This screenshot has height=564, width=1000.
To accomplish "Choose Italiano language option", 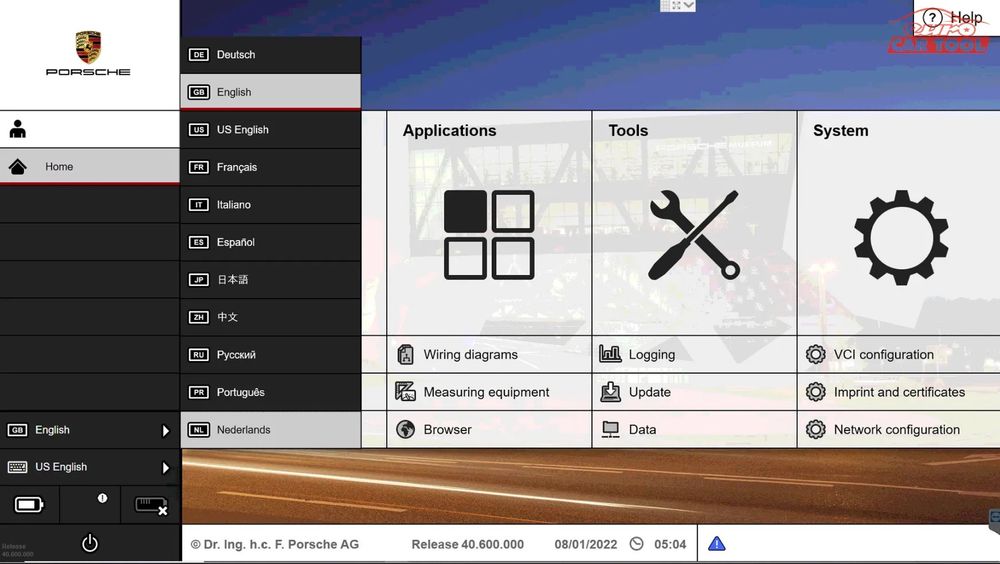I will (x=270, y=205).
